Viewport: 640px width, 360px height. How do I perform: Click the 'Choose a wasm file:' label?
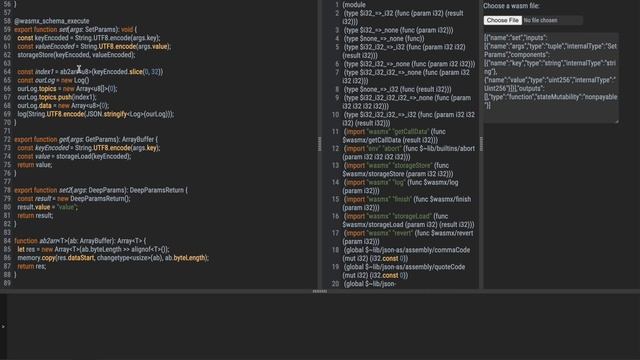(x=511, y=6)
